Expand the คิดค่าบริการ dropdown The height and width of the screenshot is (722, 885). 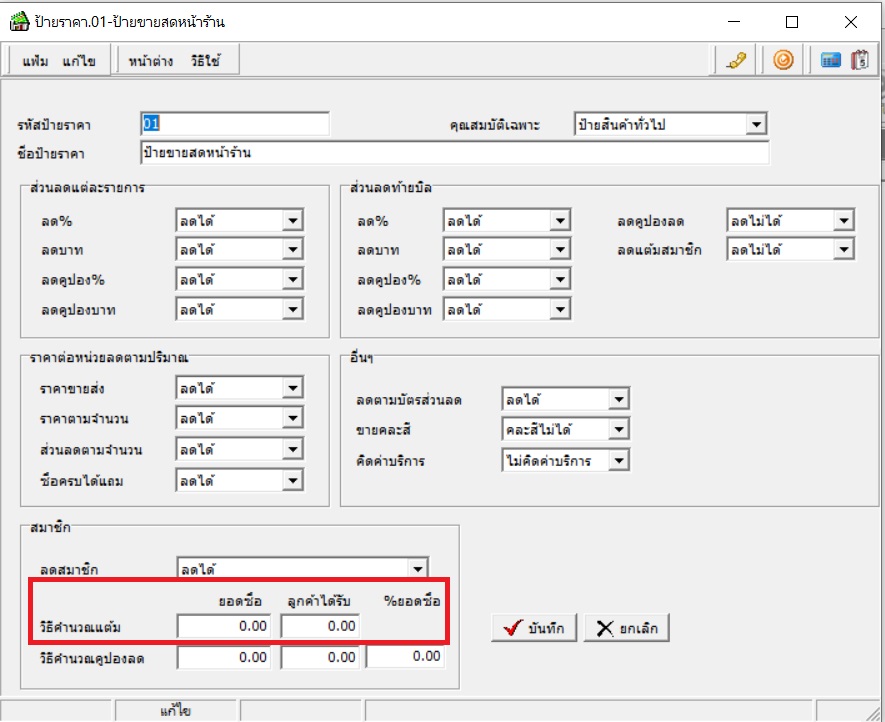(x=619, y=461)
